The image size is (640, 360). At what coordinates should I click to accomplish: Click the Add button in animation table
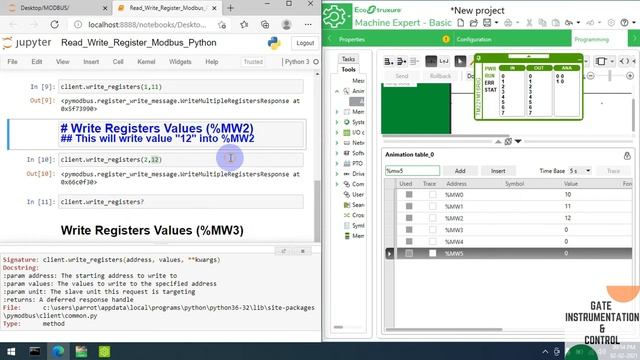coord(460,171)
